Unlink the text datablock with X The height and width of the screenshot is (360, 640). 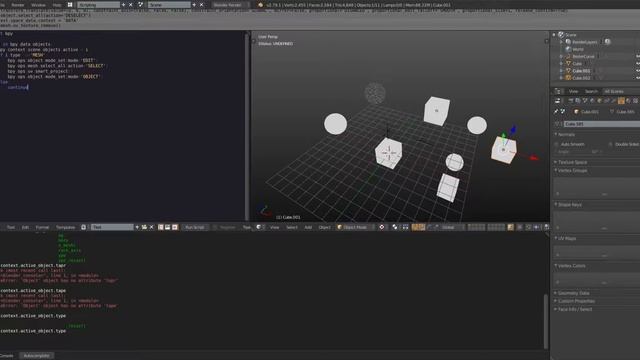click(151, 227)
